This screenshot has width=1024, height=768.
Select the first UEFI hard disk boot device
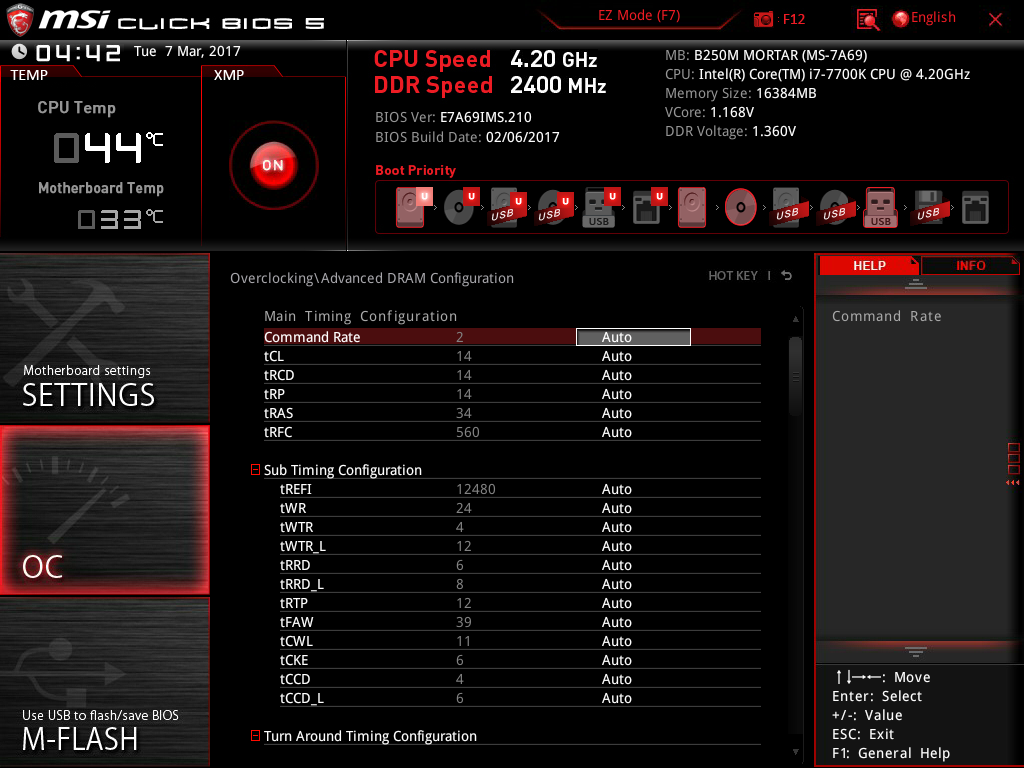pyautogui.click(x=411, y=208)
